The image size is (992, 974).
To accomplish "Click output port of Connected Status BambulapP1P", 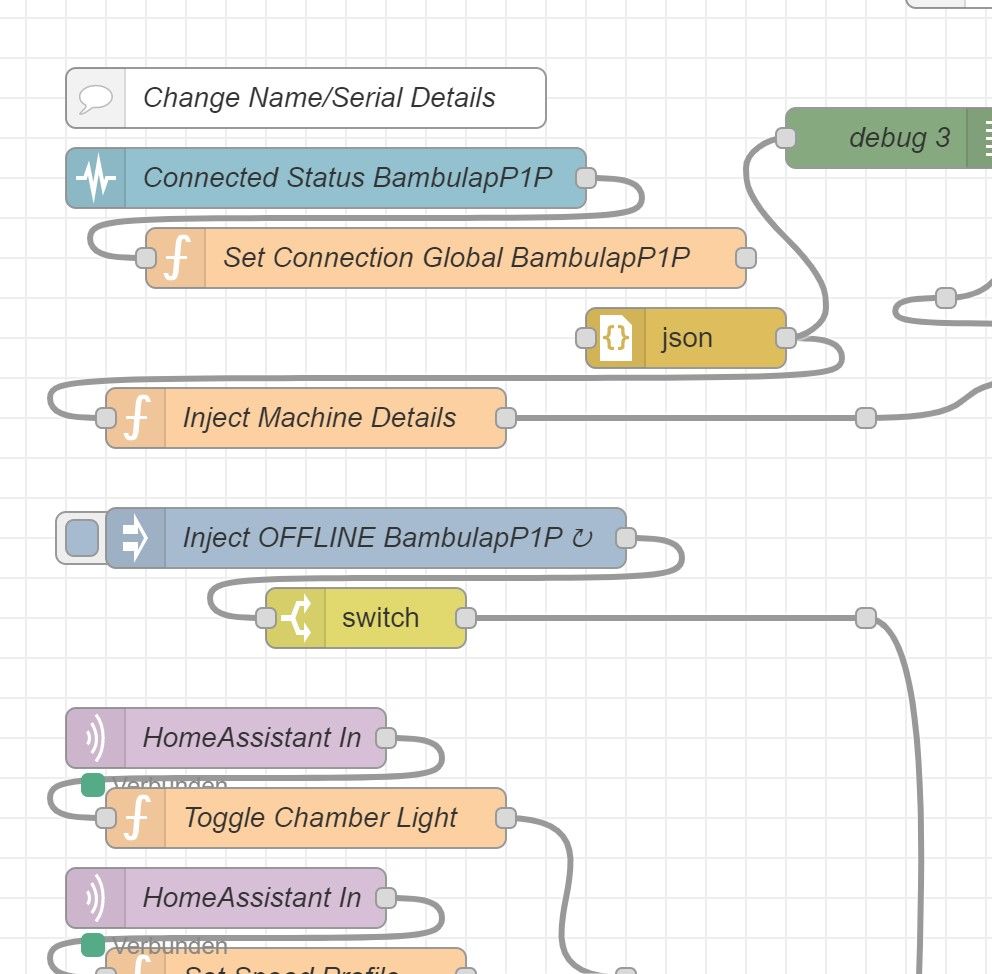I will [x=586, y=178].
